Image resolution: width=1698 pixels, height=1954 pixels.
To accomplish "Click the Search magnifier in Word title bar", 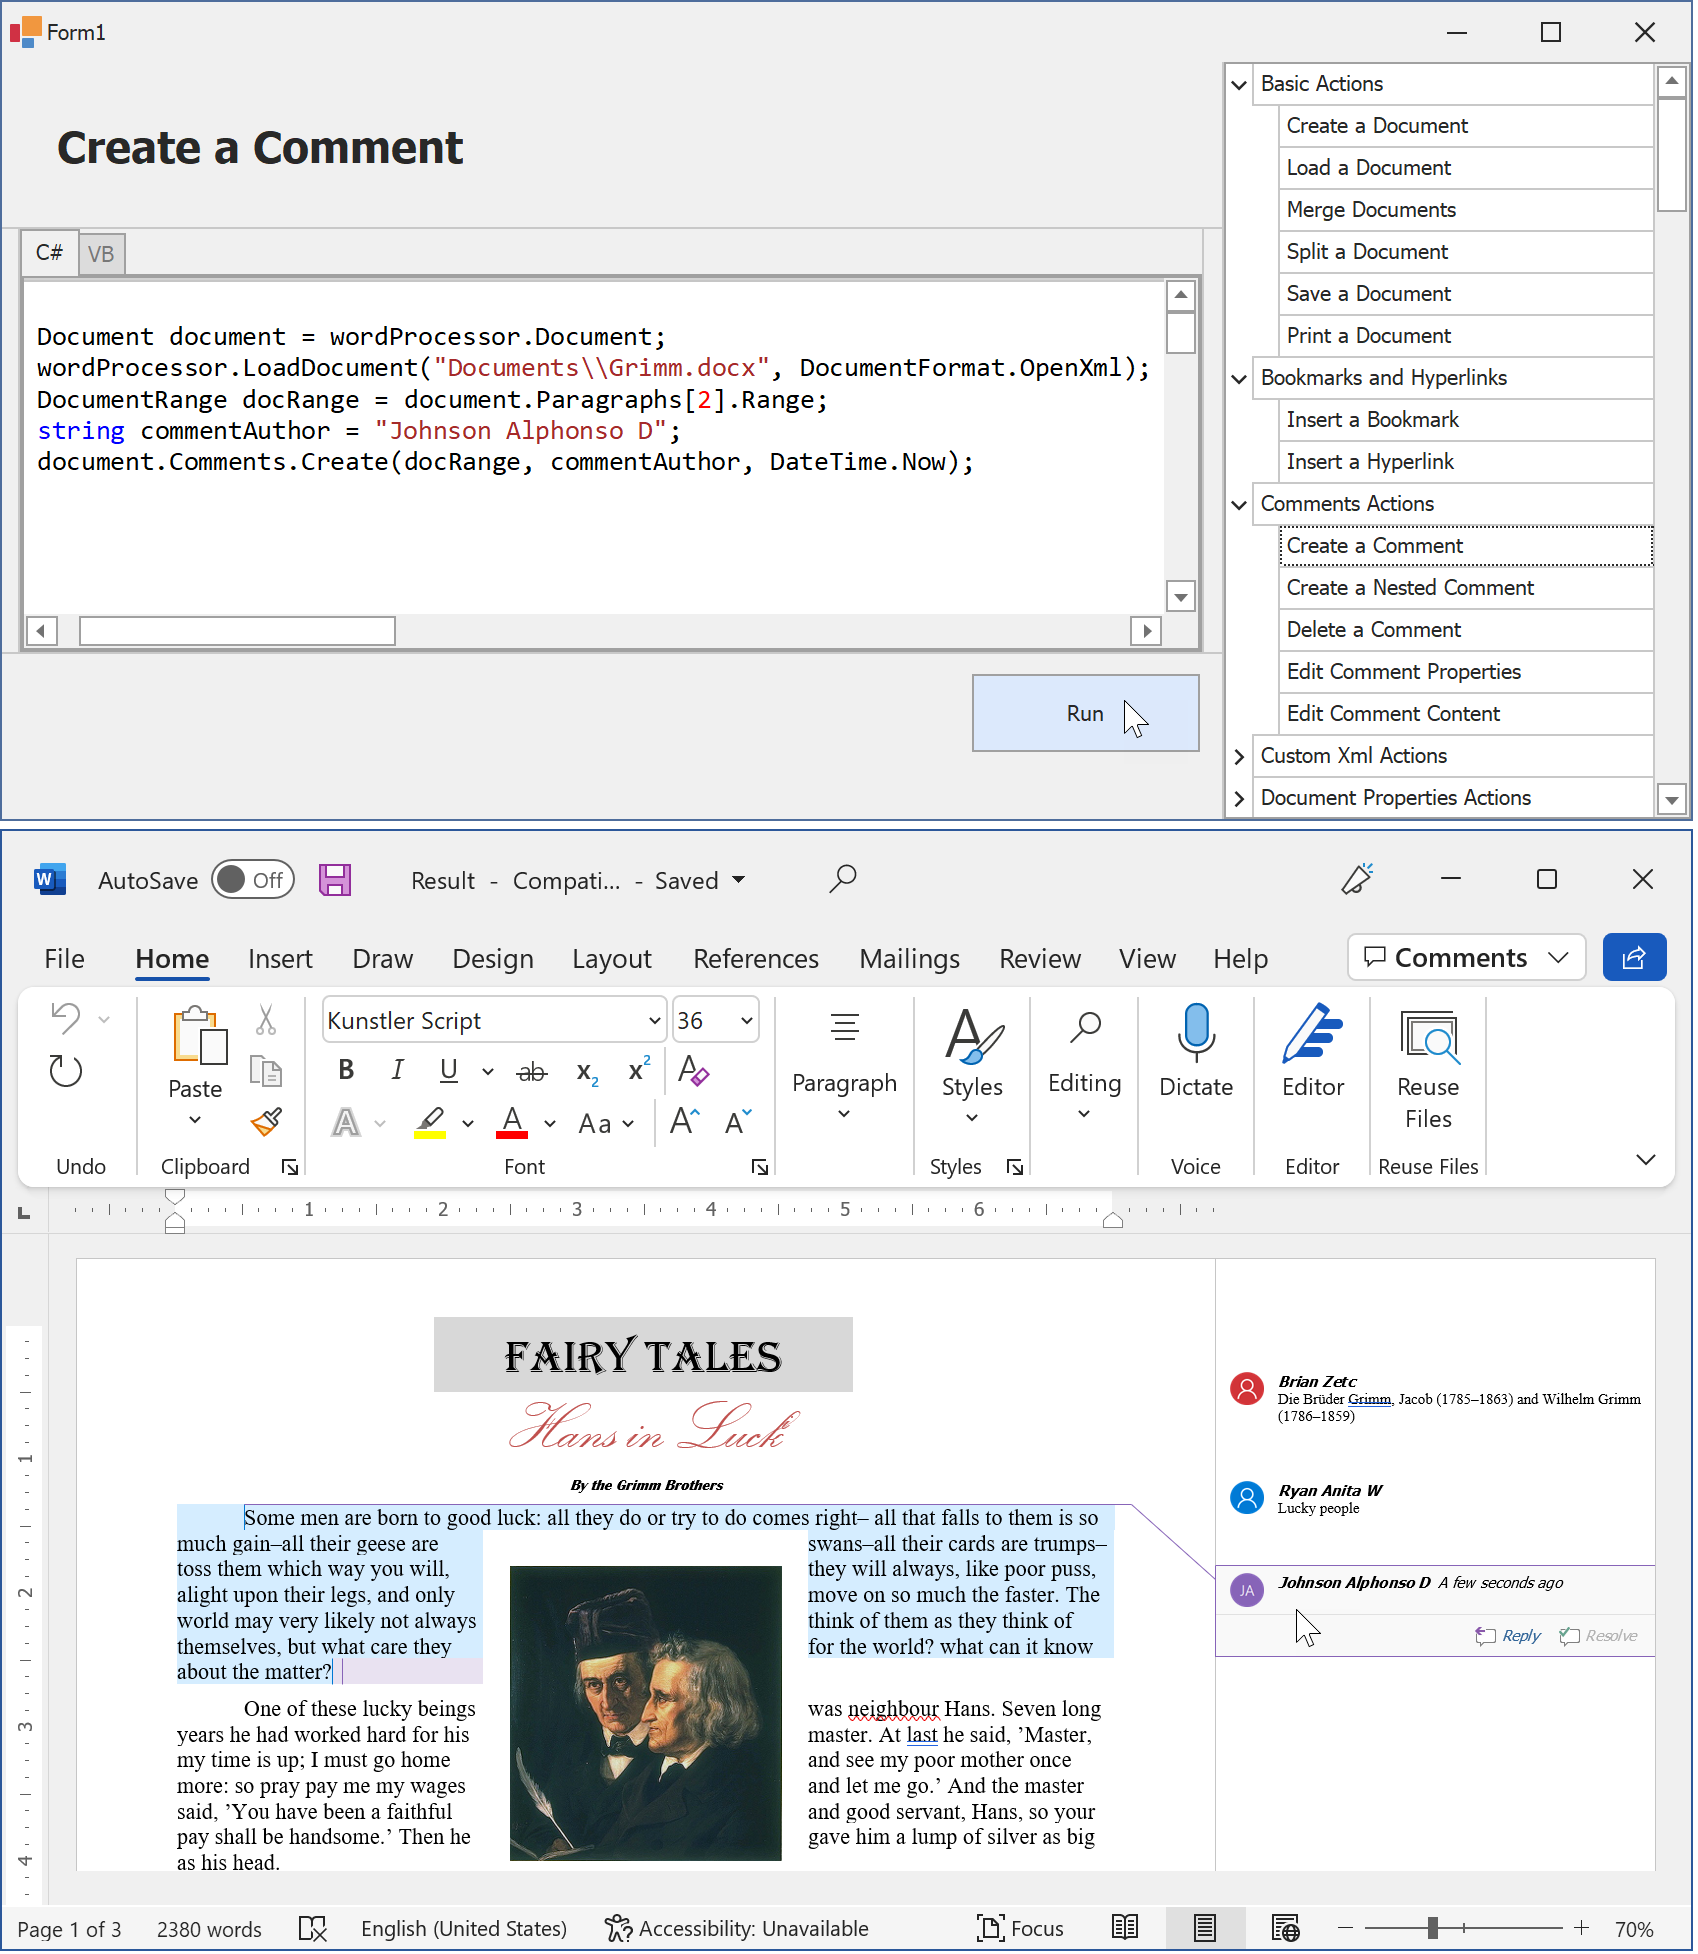I will point(843,879).
